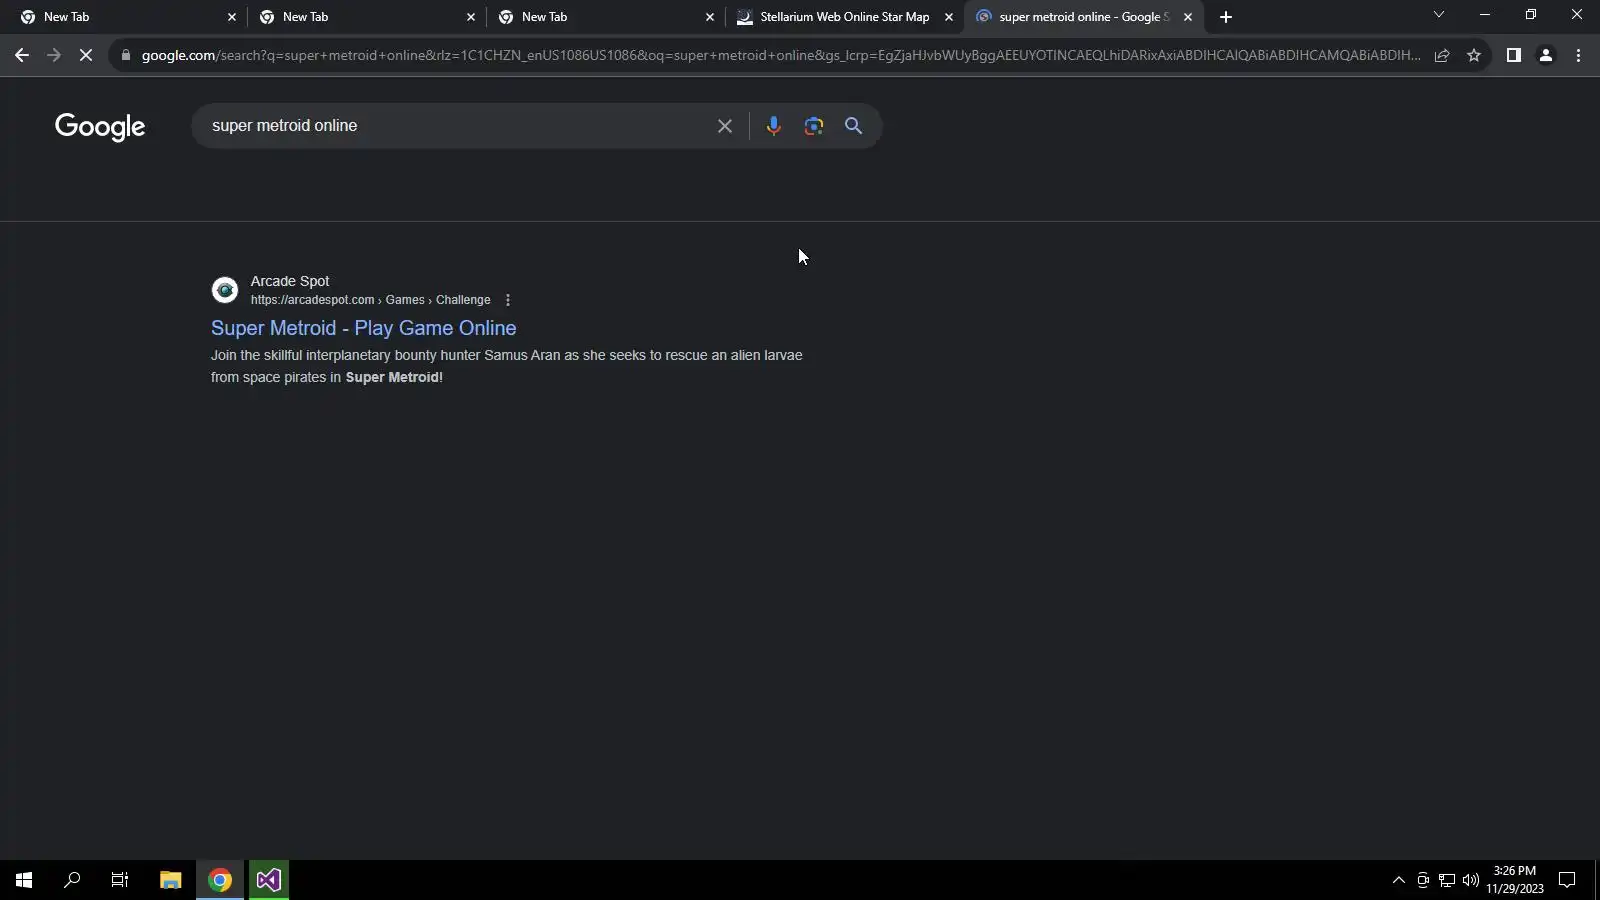This screenshot has width=1600, height=900.
Task: Click the Arcade Spot site name
Action: 290,281
